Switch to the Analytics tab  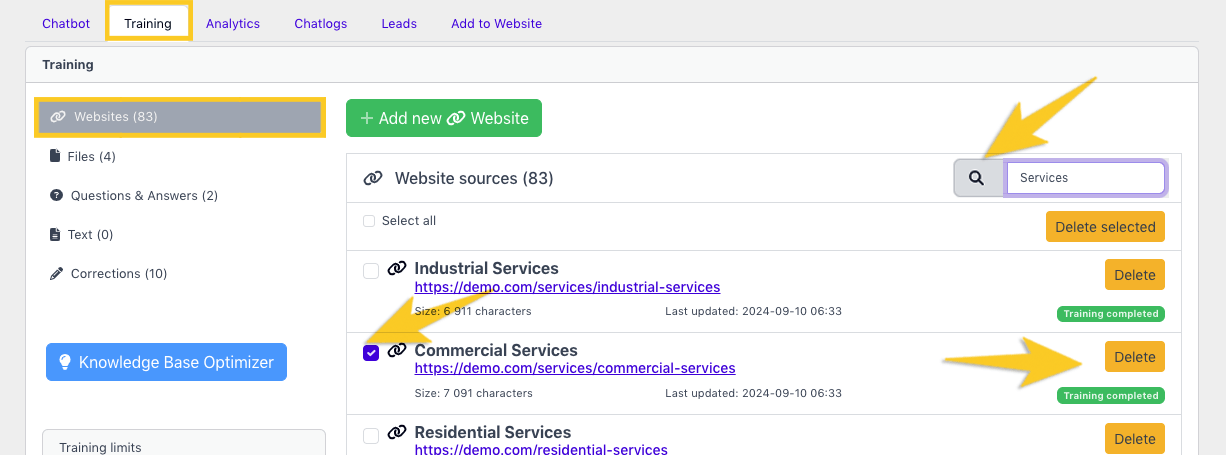tap(232, 23)
